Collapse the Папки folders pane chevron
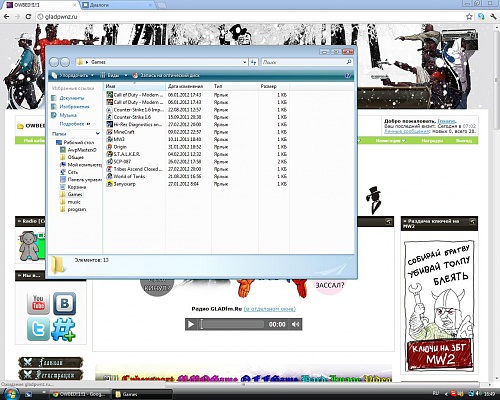The height and width of the screenshot is (400, 500). coord(98,133)
